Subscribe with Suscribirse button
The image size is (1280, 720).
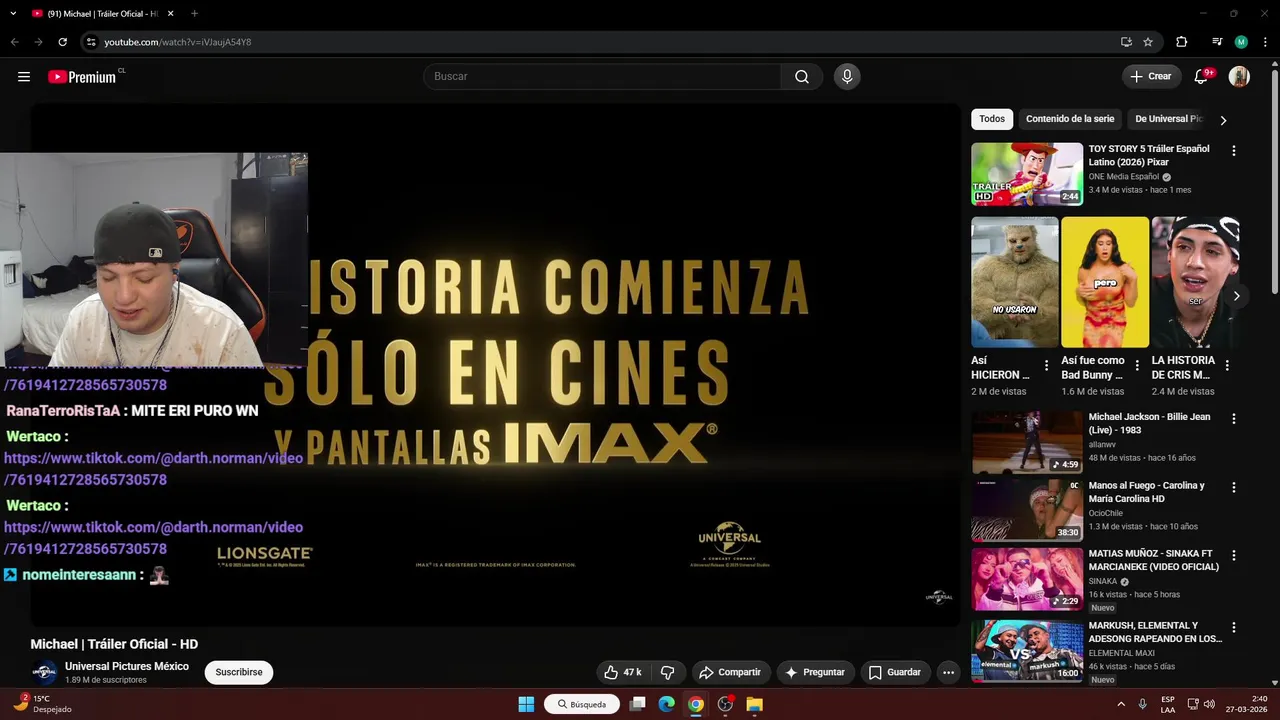pyautogui.click(x=239, y=672)
